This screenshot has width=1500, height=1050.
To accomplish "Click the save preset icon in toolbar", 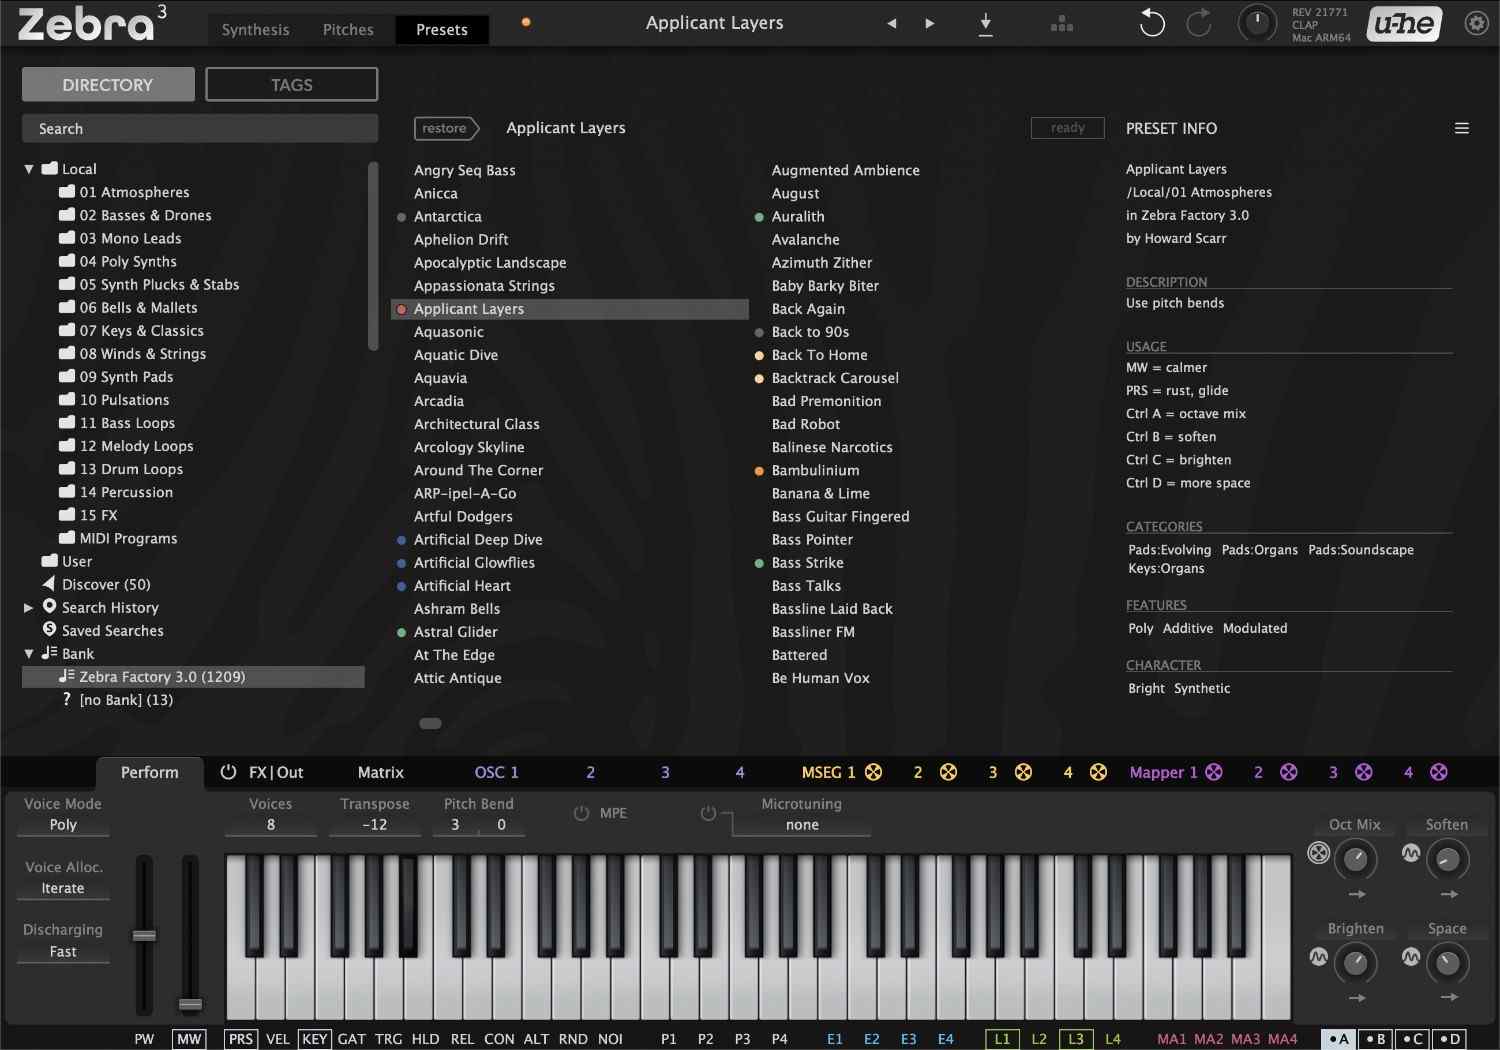I will tap(985, 23).
